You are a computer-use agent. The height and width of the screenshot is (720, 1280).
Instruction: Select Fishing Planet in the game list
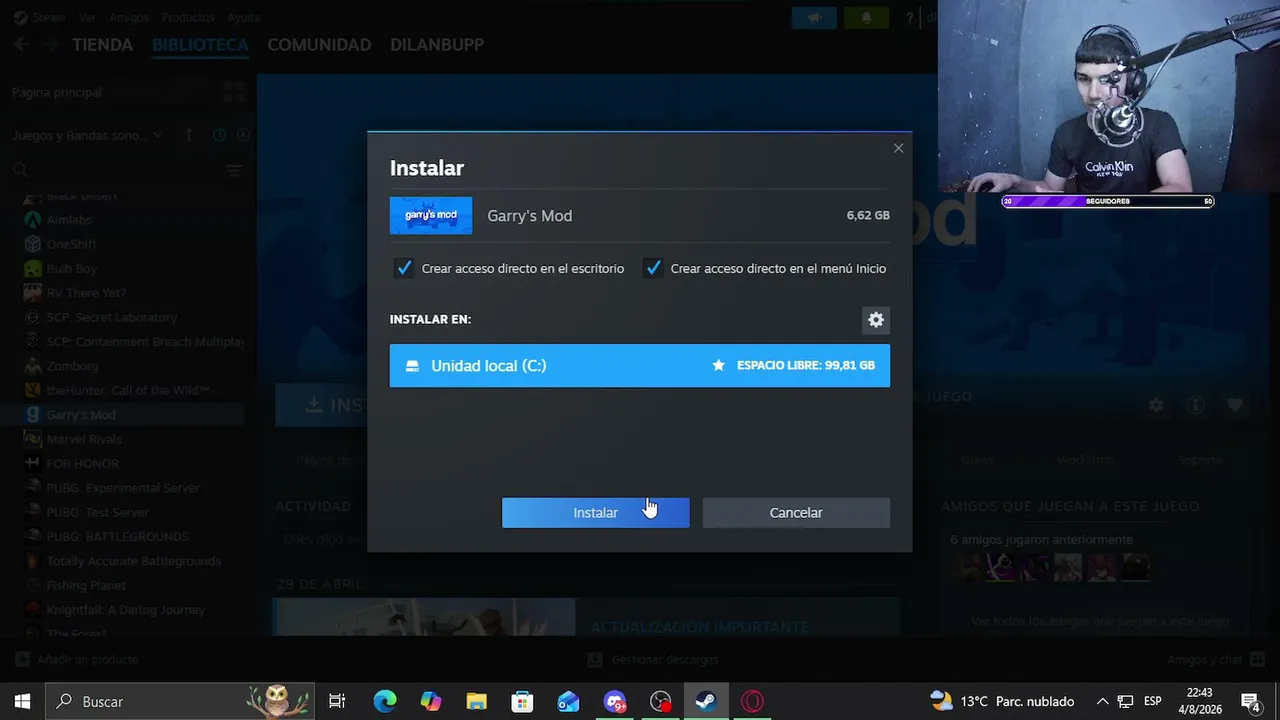pos(86,585)
